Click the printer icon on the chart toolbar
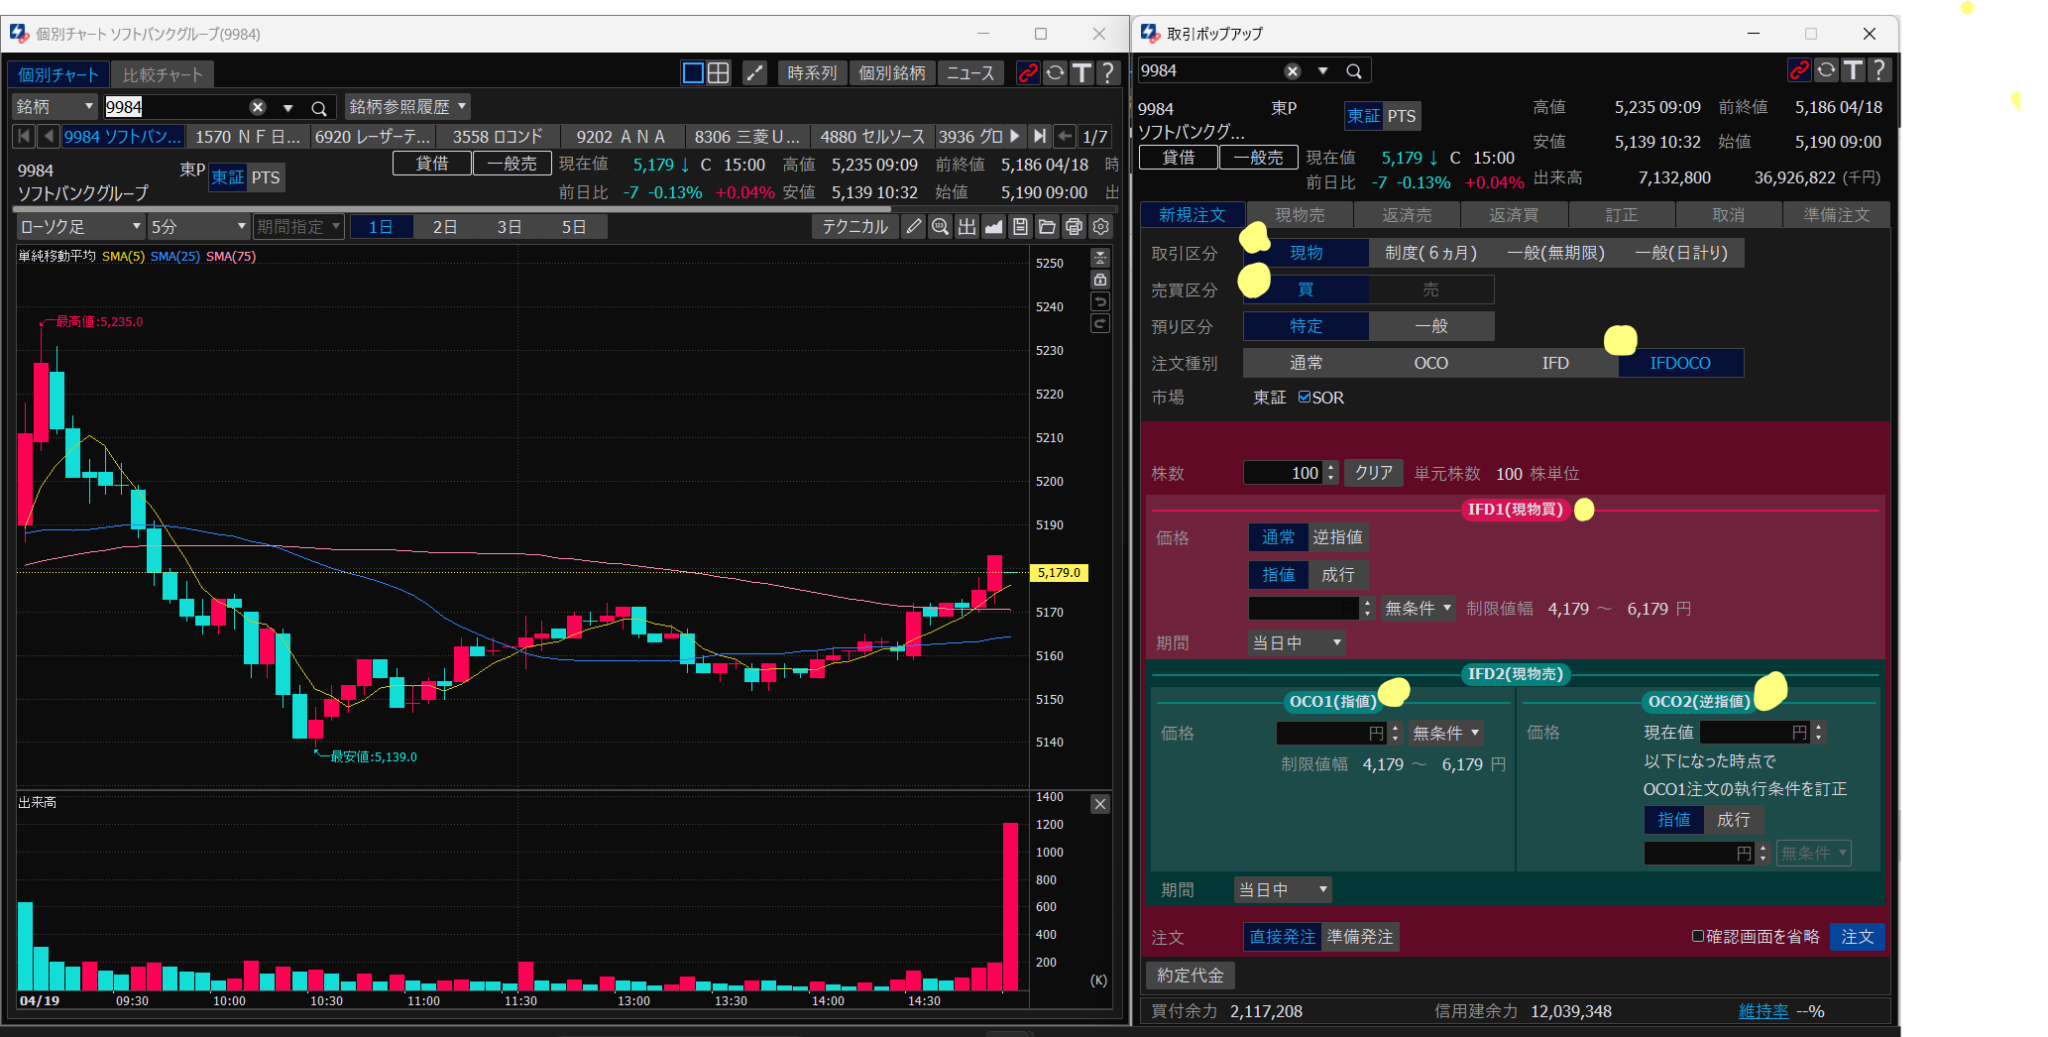The height and width of the screenshot is (1037, 2048). 1073,226
